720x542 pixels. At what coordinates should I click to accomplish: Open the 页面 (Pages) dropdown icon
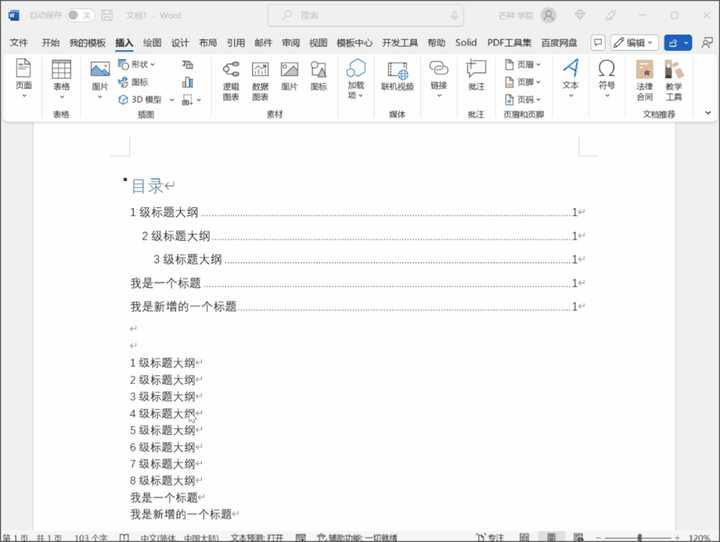point(24,79)
